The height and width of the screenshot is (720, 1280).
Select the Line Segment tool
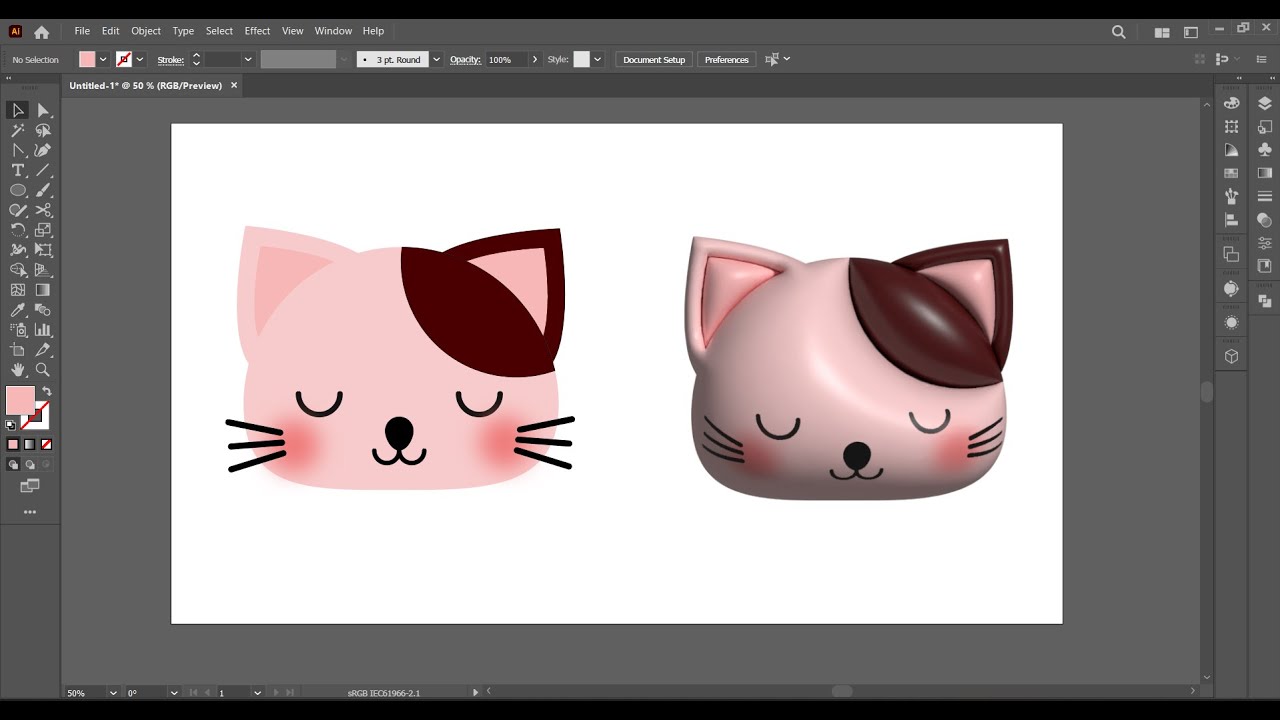point(43,170)
